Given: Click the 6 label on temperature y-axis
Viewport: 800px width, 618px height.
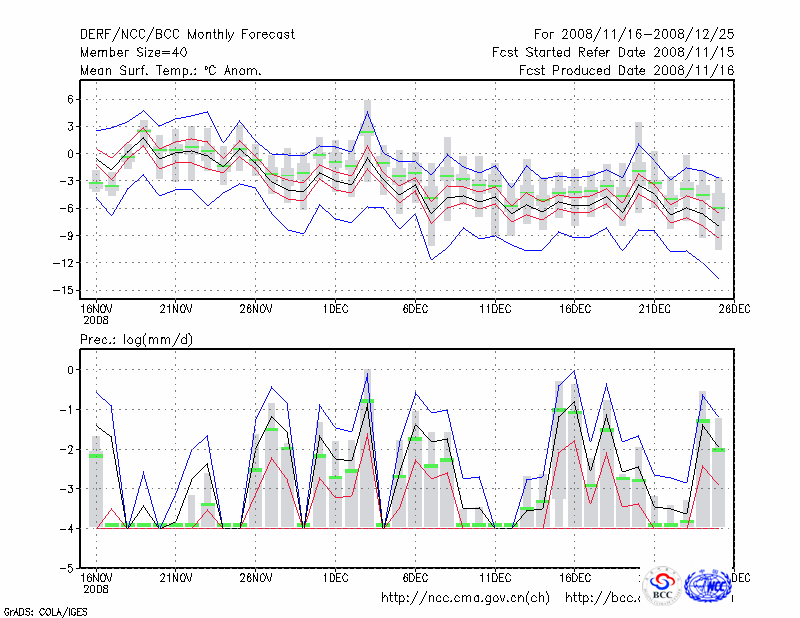Looking at the screenshot, I should [x=68, y=99].
